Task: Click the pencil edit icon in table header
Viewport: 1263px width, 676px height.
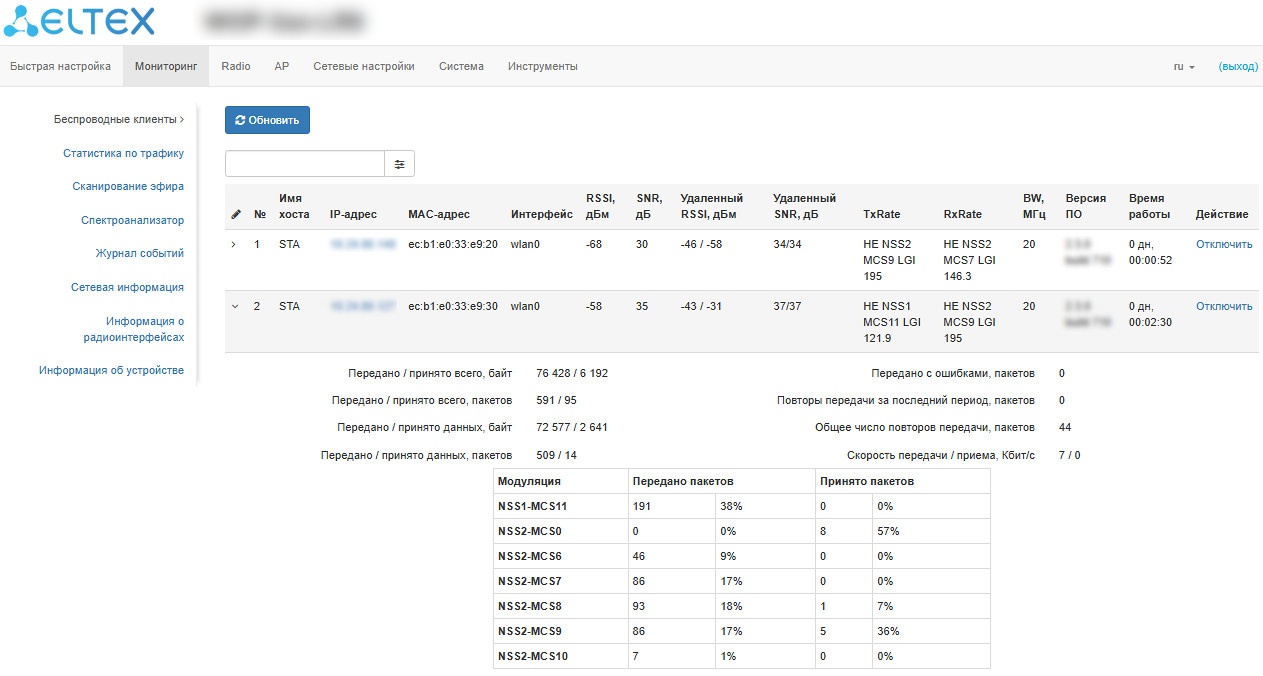Action: (235, 214)
